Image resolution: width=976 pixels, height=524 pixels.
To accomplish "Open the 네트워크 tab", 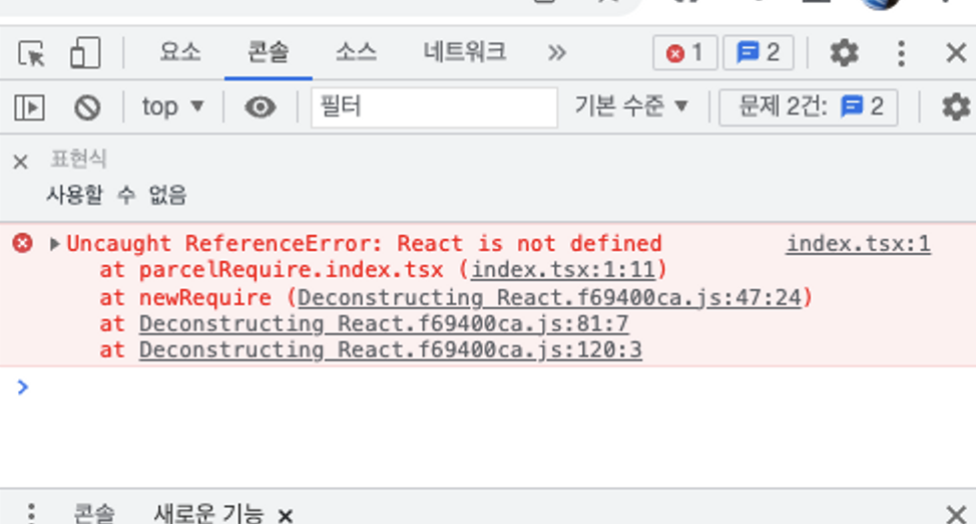I will tap(464, 52).
